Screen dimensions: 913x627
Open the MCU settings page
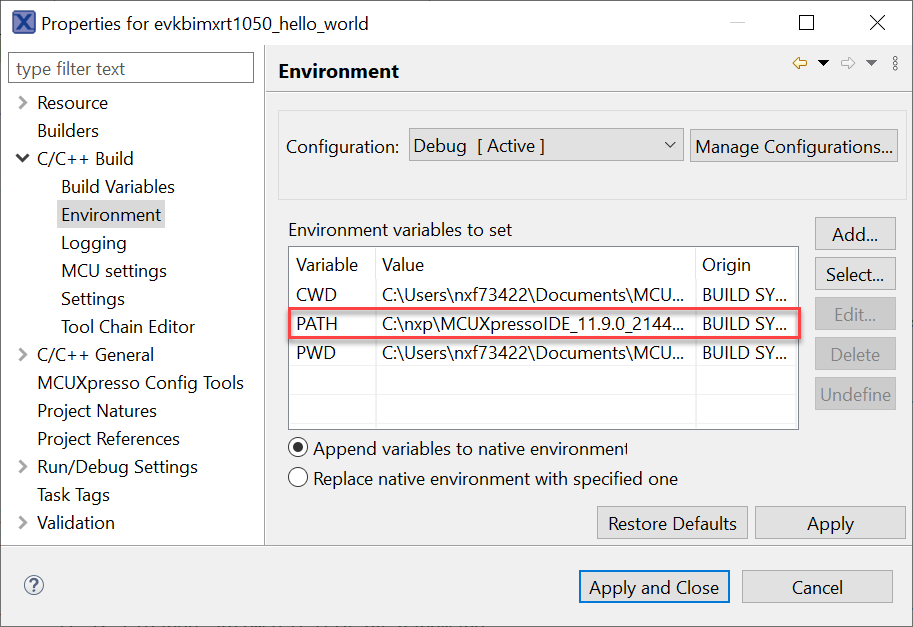click(x=113, y=271)
